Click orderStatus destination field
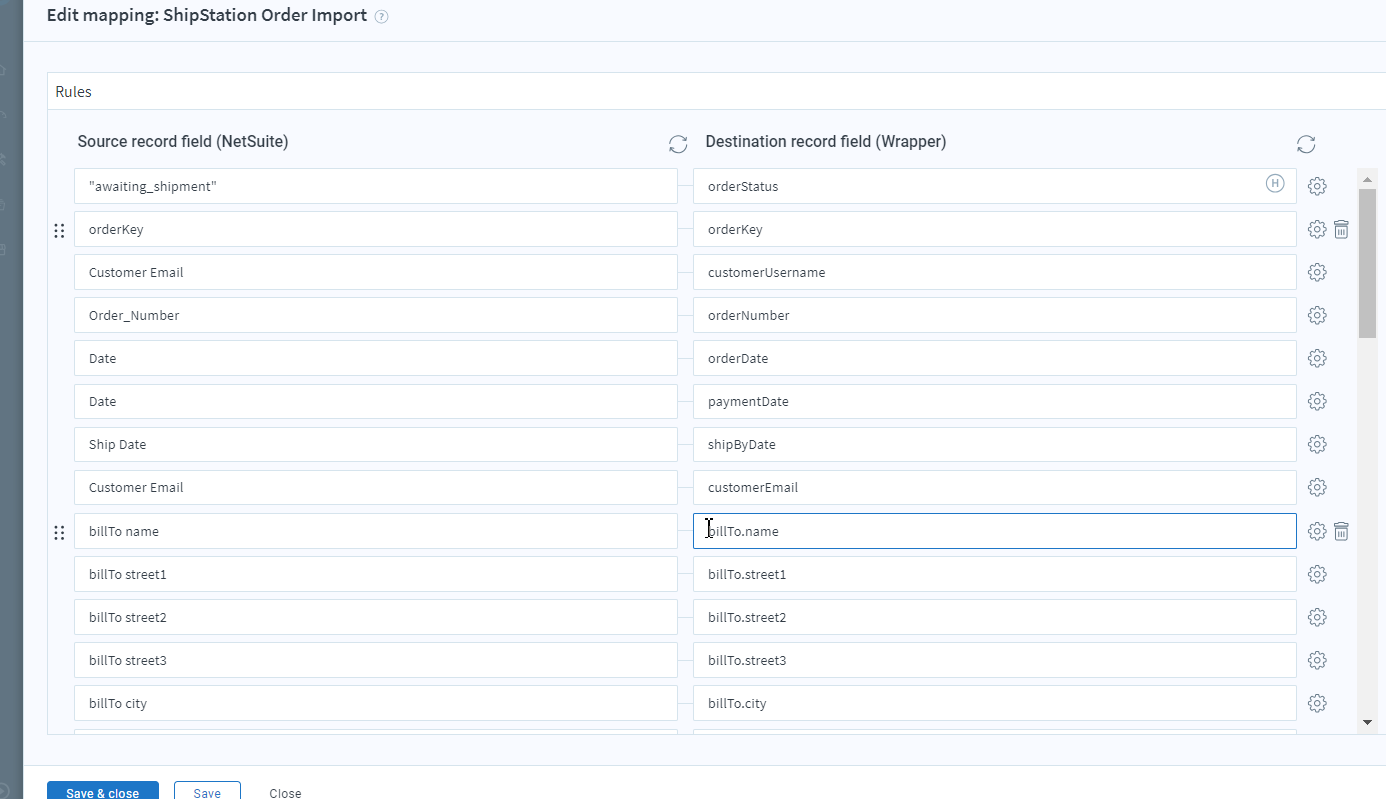 995,186
